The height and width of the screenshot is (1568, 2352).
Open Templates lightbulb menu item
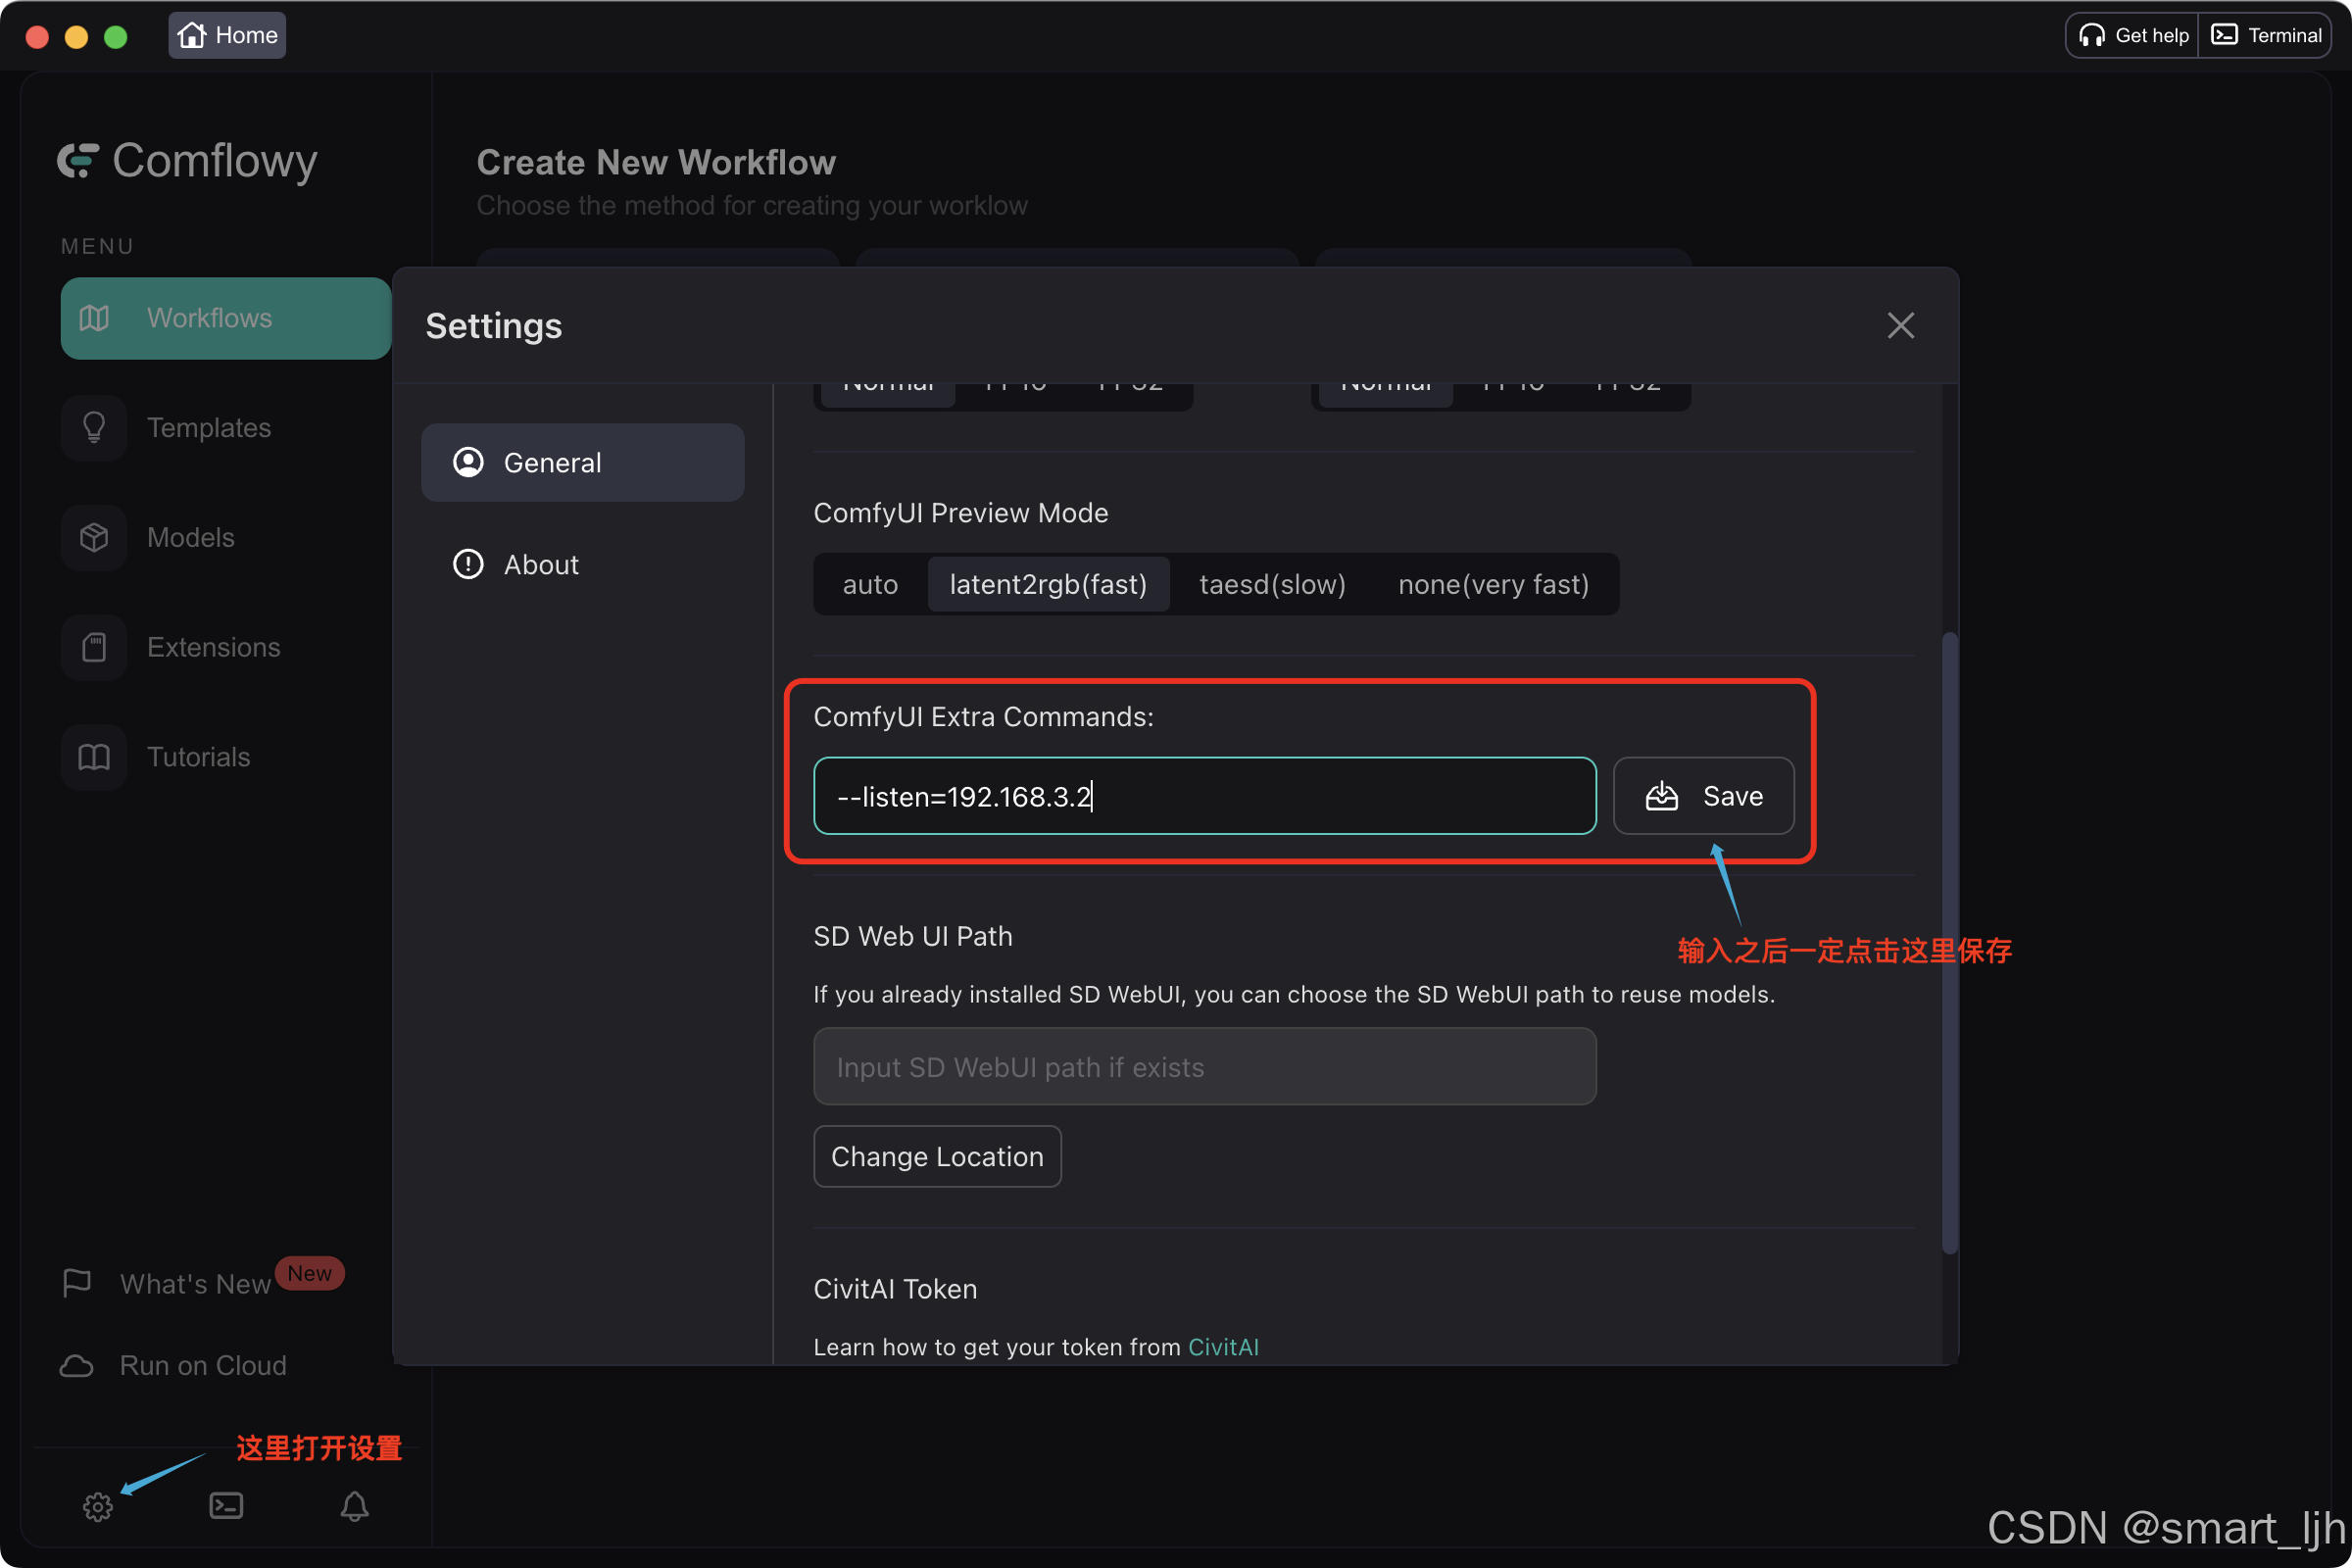tap(208, 427)
